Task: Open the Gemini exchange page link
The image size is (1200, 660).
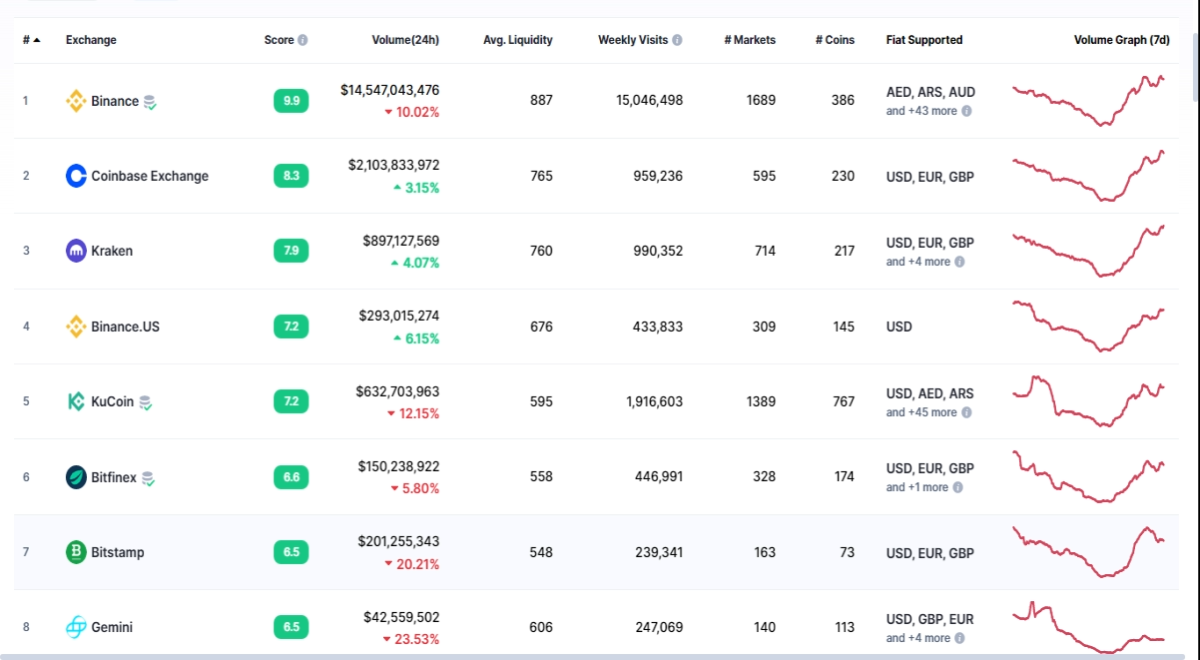Action: pyautogui.click(x=112, y=627)
